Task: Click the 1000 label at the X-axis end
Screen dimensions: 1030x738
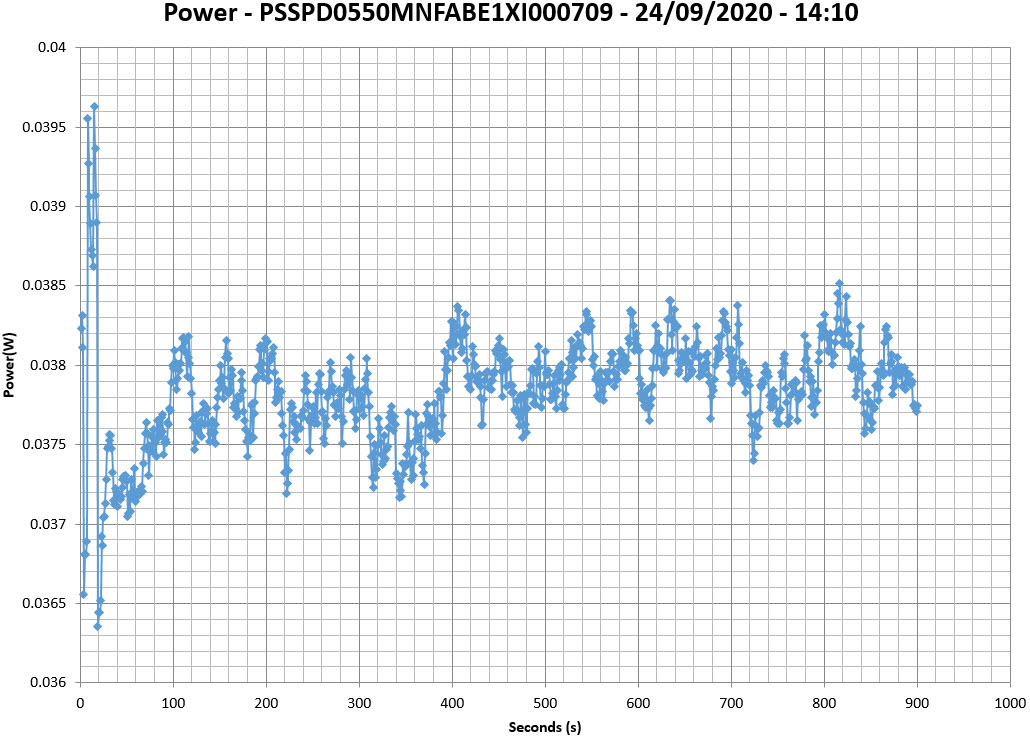Action: point(1008,702)
